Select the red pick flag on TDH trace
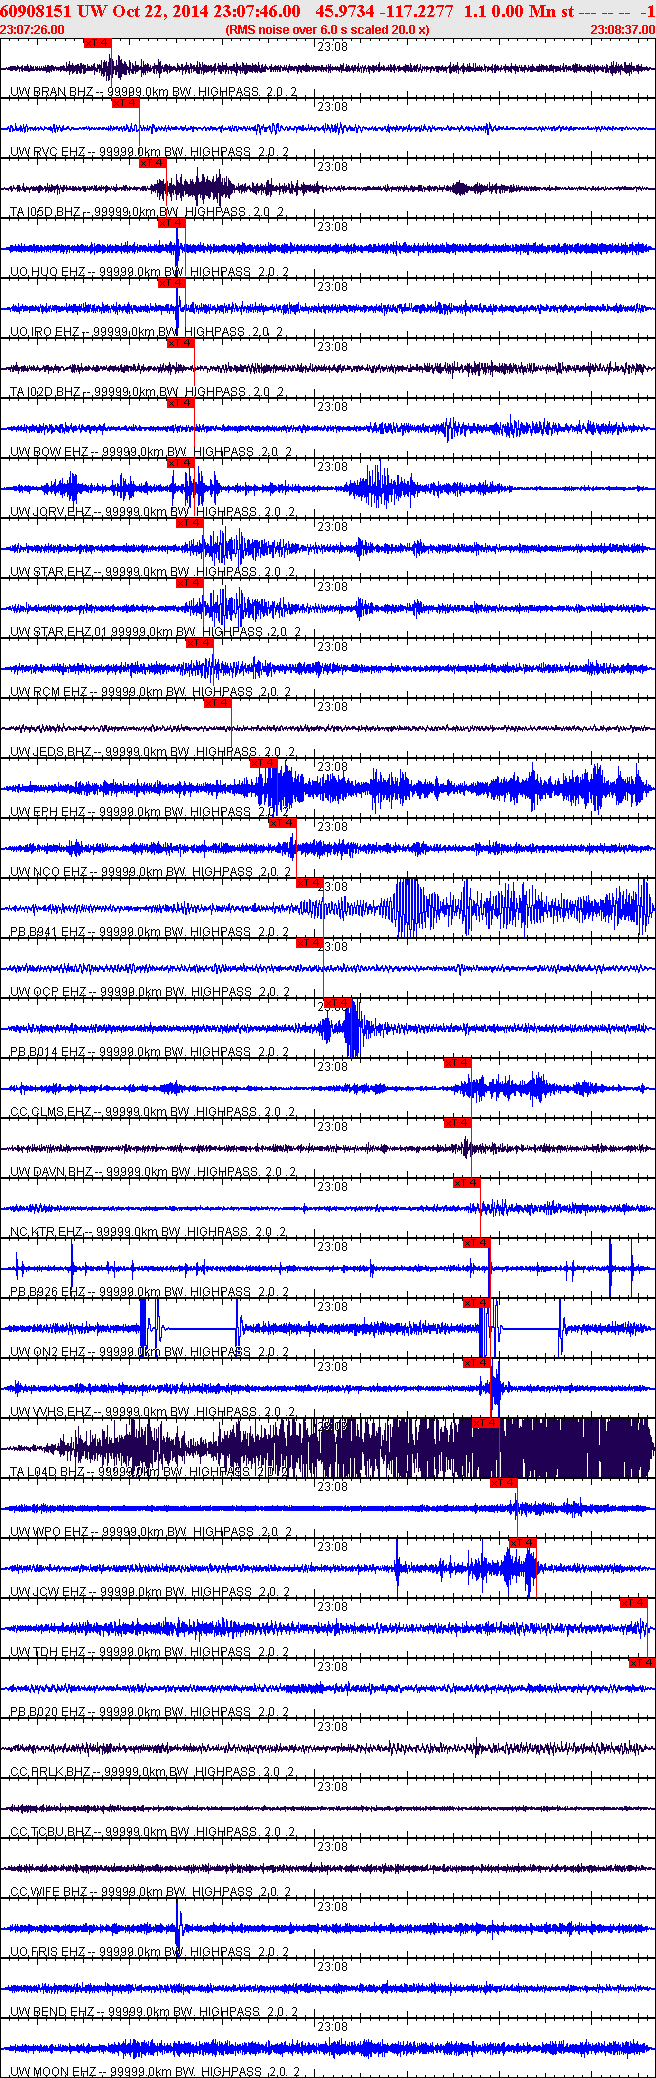The height and width of the screenshot is (2078, 656). [634, 1603]
